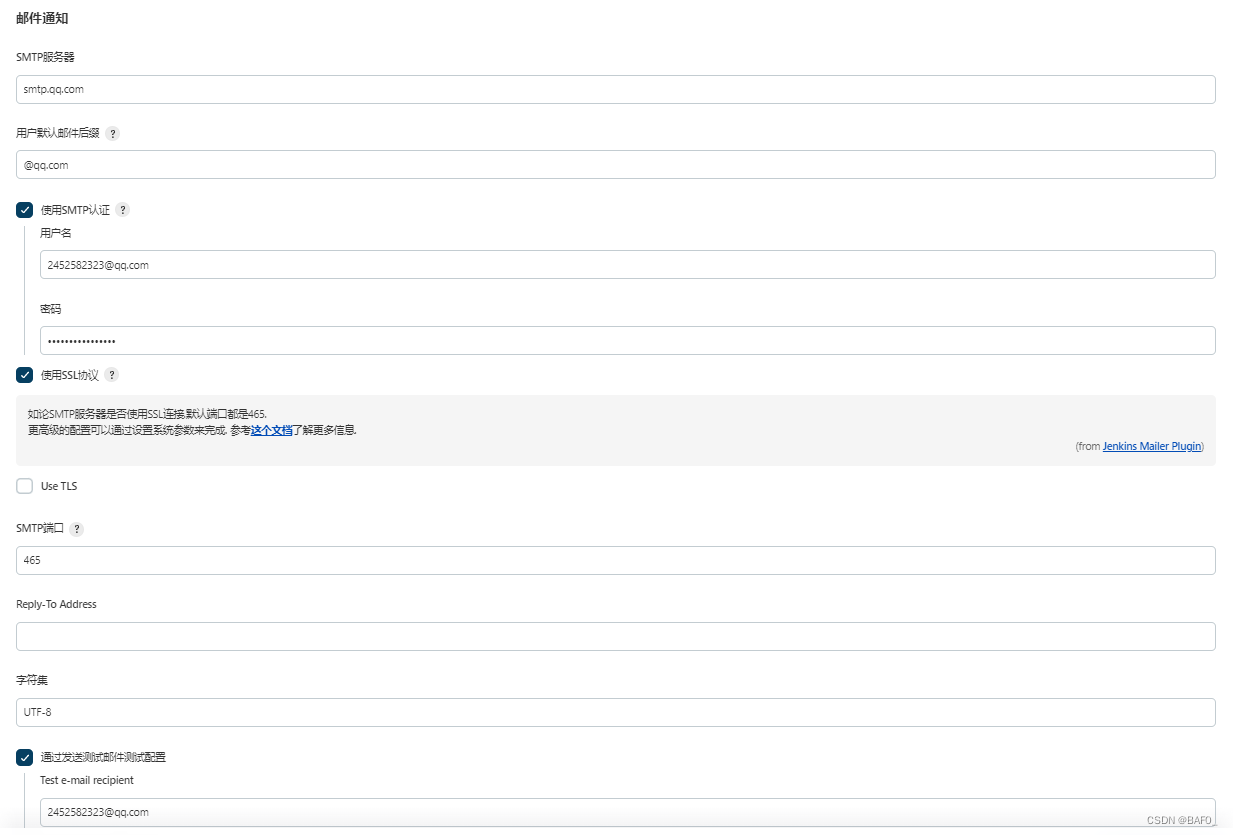This screenshot has height=835, width=1233.
Task: Click the 使用SSL协议 label text
Action: pyautogui.click(x=70, y=375)
